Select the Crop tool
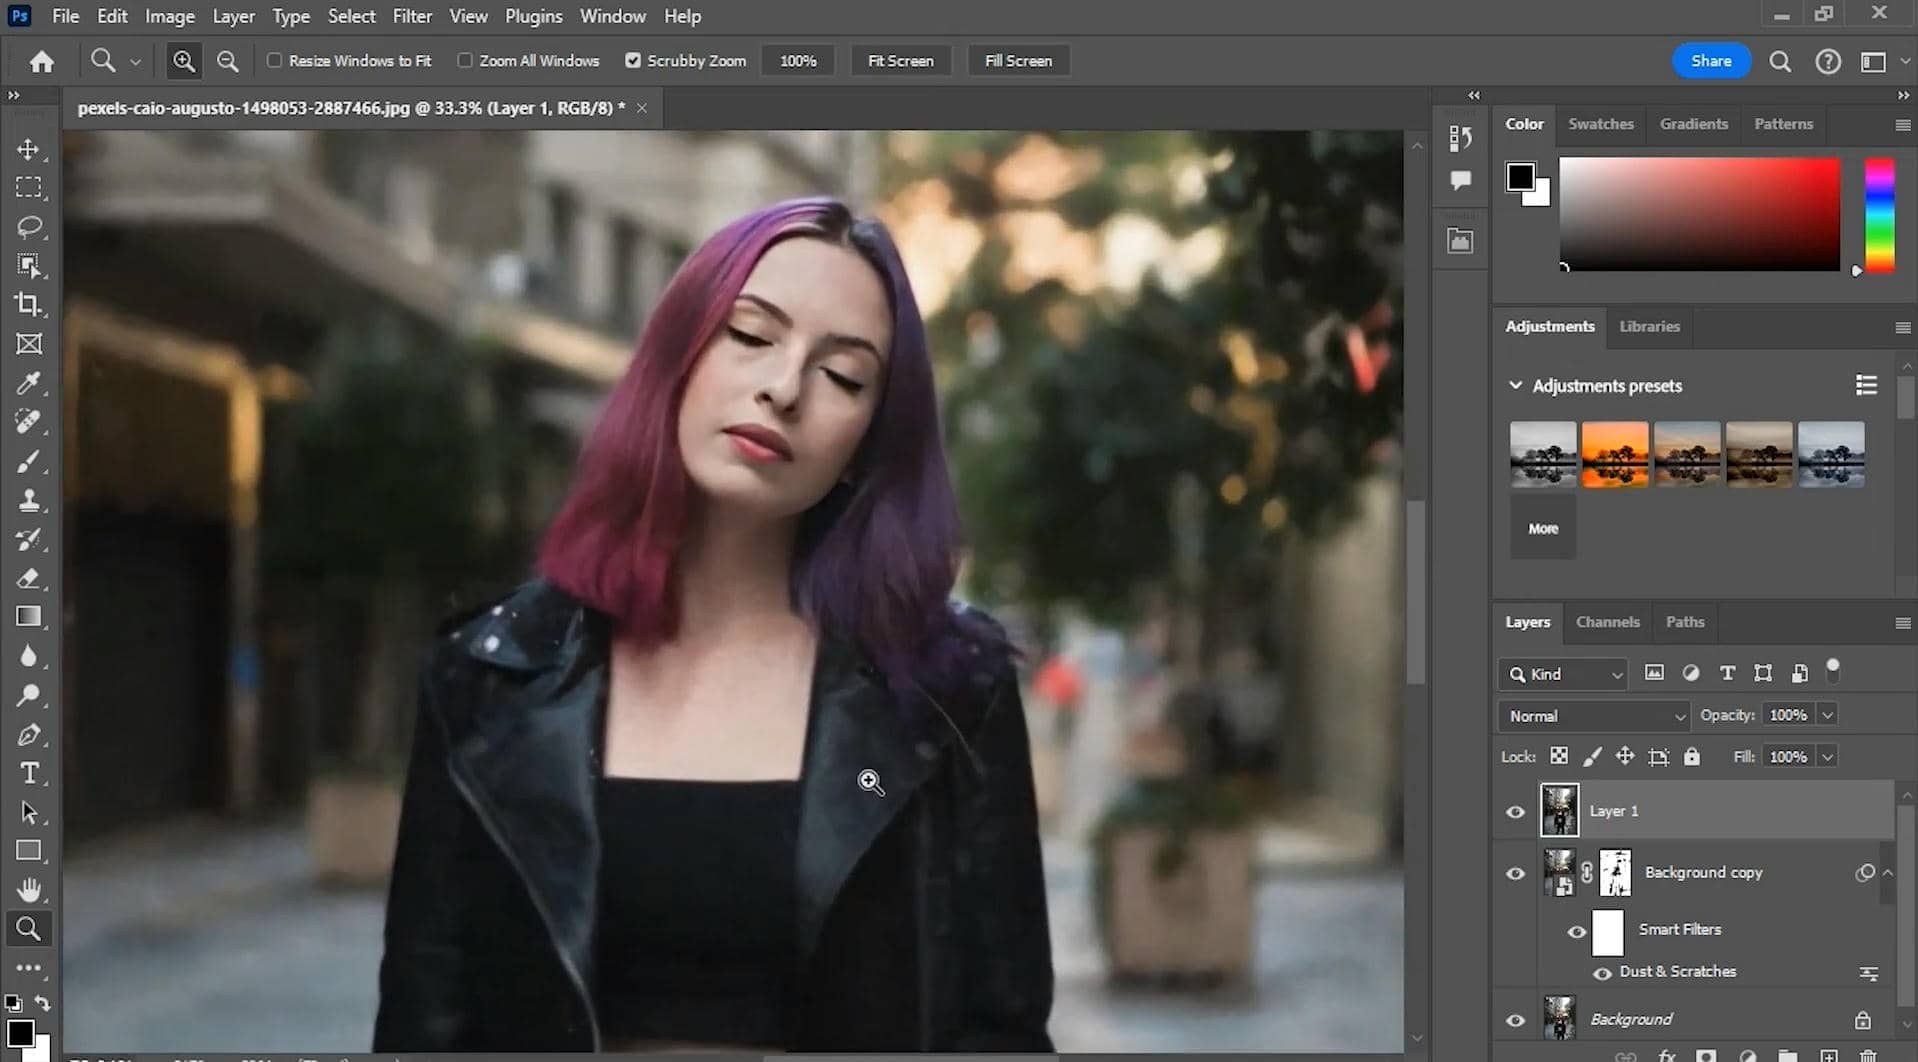This screenshot has height=1062, width=1918. [x=29, y=305]
